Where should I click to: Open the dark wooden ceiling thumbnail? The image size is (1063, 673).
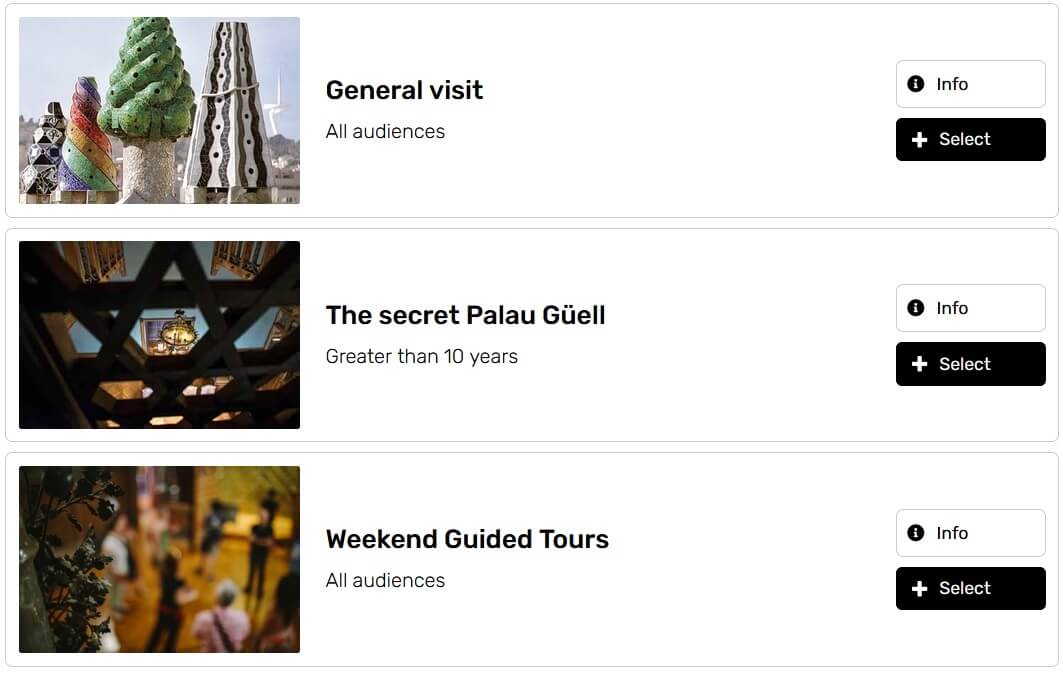[159, 335]
